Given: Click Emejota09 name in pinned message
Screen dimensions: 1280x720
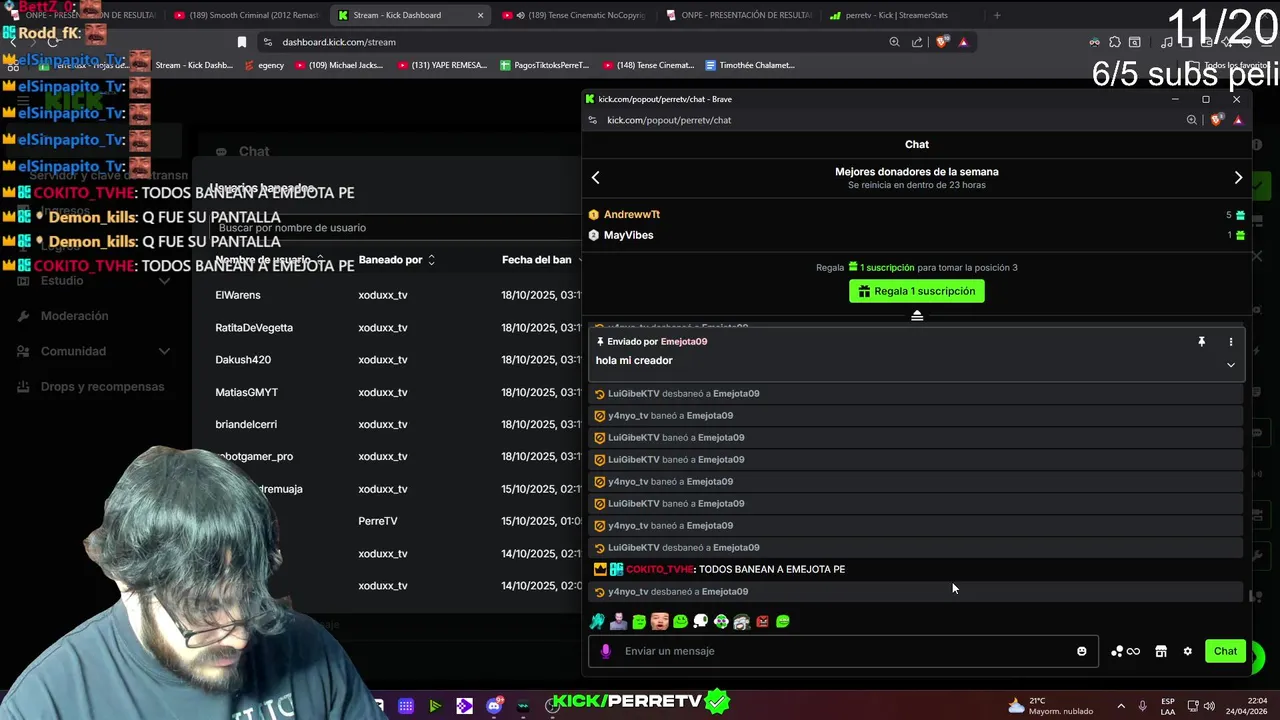Looking at the screenshot, I should click(x=684, y=342).
